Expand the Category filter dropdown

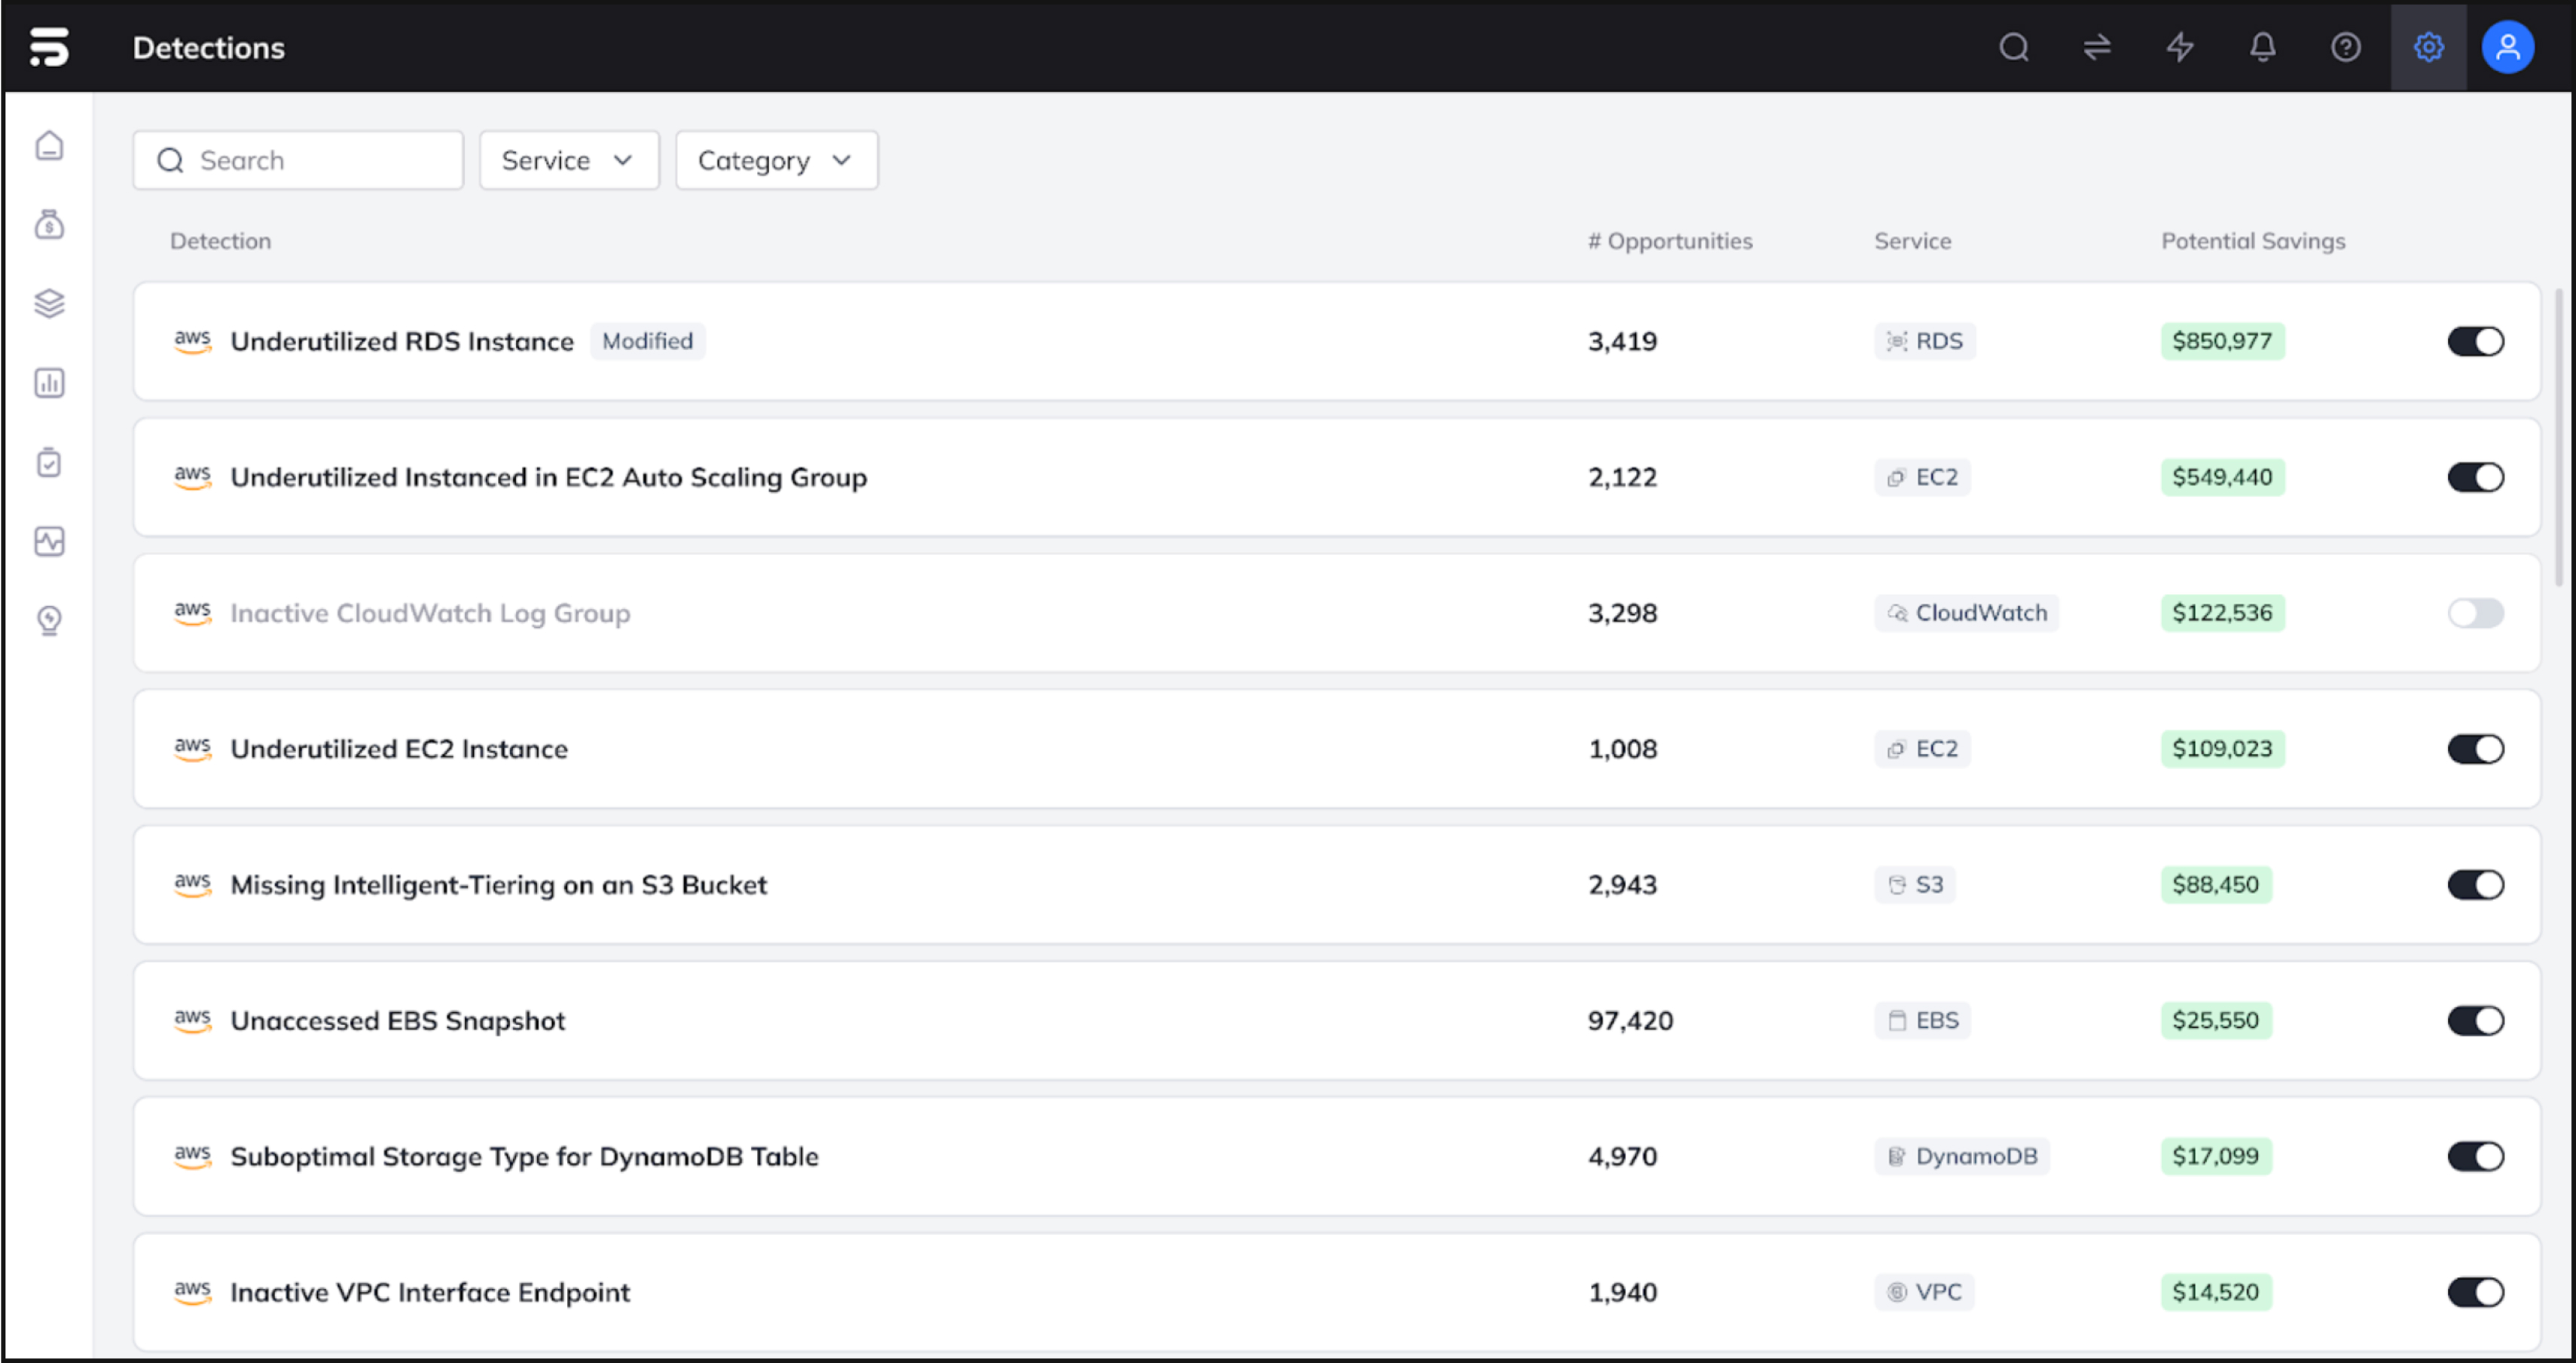tap(776, 160)
